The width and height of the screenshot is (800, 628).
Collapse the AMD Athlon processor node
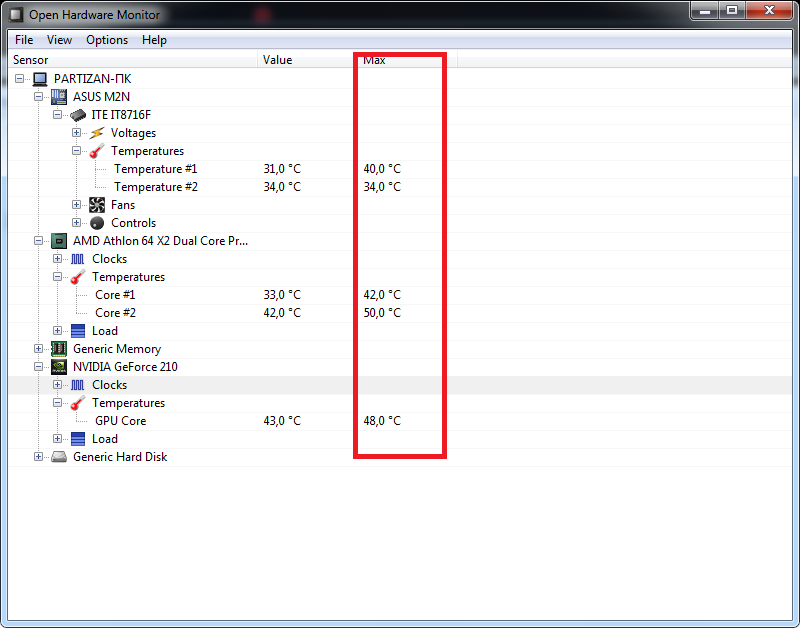click(x=38, y=240)
